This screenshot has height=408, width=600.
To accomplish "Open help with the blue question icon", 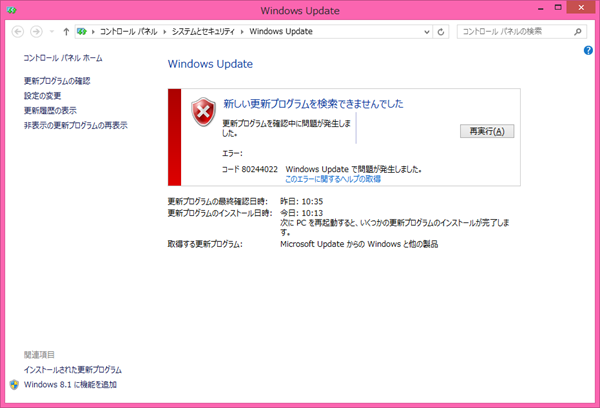I will [589, 50].
